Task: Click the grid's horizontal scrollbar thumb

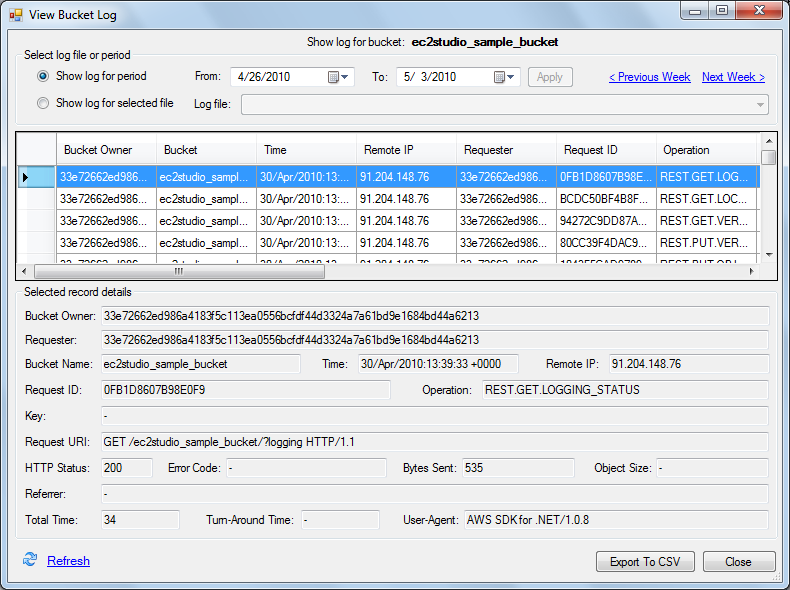Action: (x=179, y=271)
